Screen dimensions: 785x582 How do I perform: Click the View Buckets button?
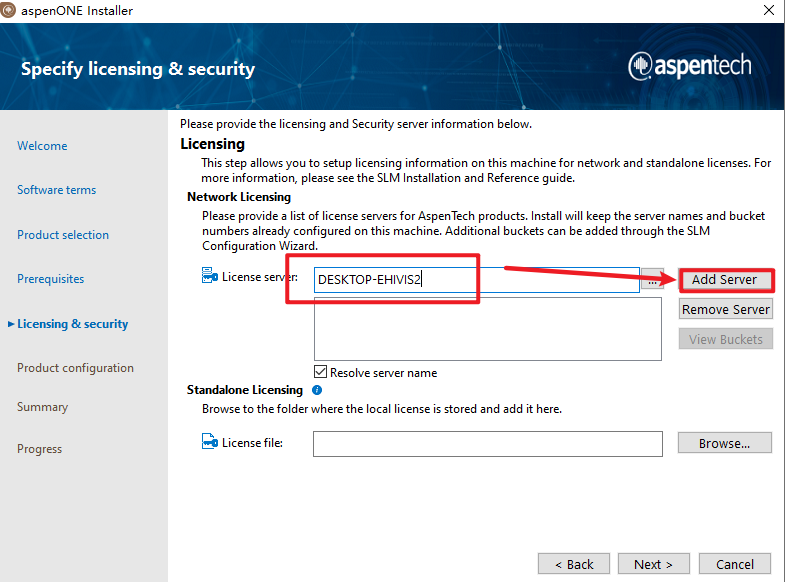(725, 339)
